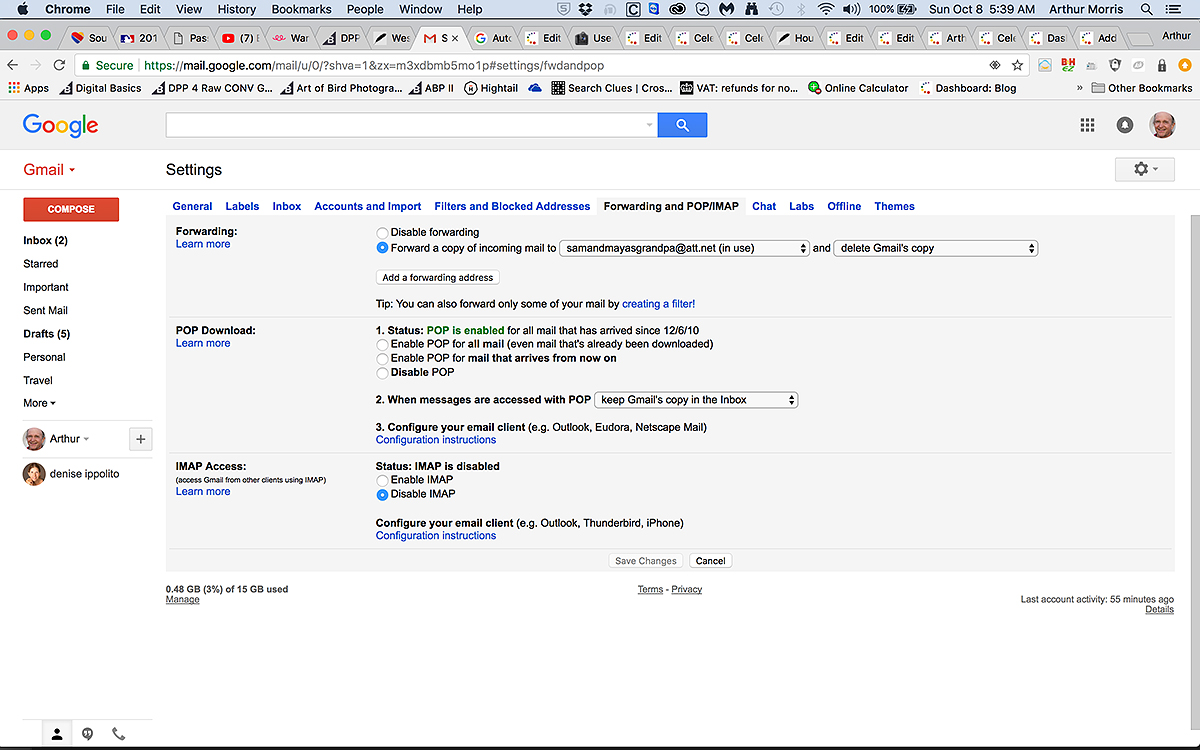Click the blue search magnifier button
This screenshot has height=750, width=1200.
tap(682, 125)
